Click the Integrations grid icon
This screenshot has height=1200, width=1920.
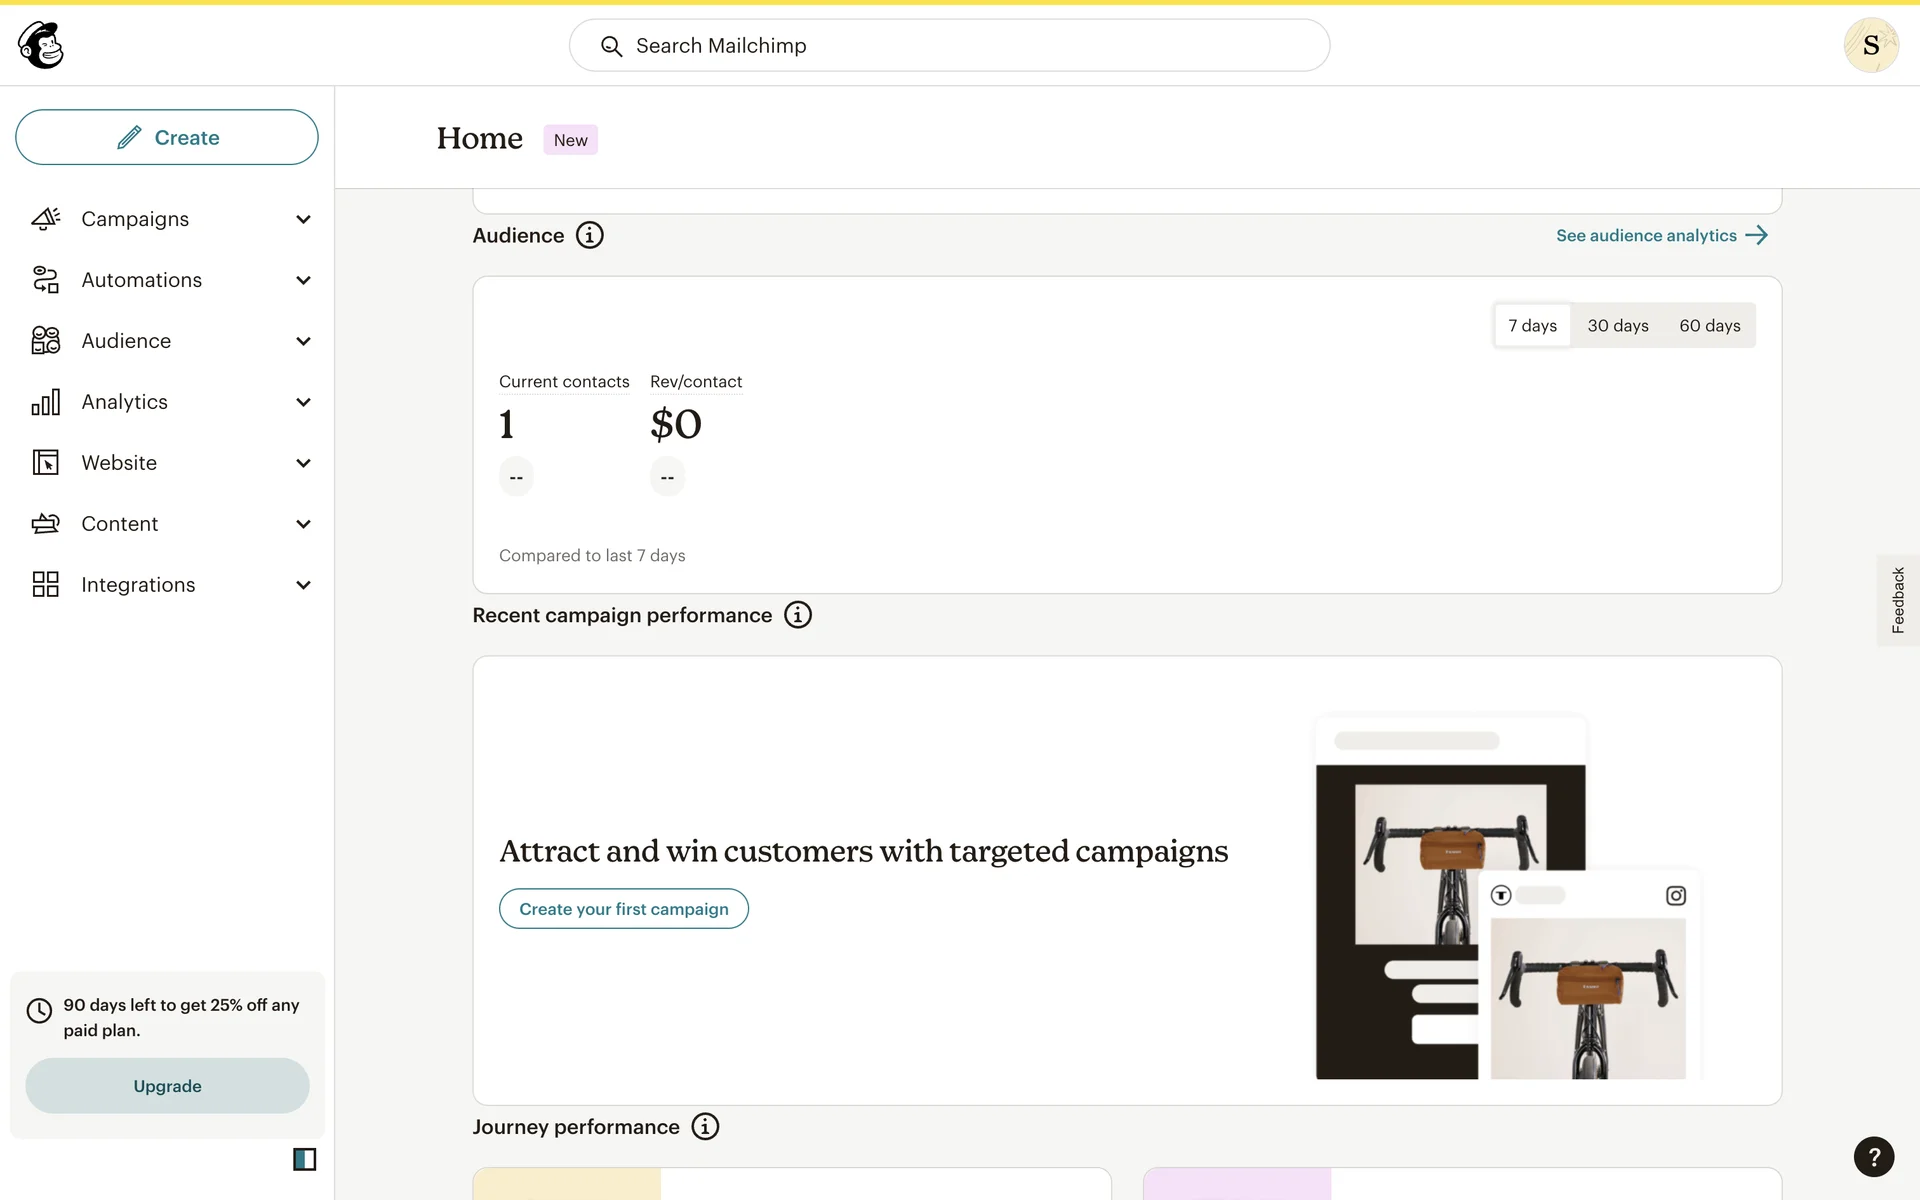46,585
